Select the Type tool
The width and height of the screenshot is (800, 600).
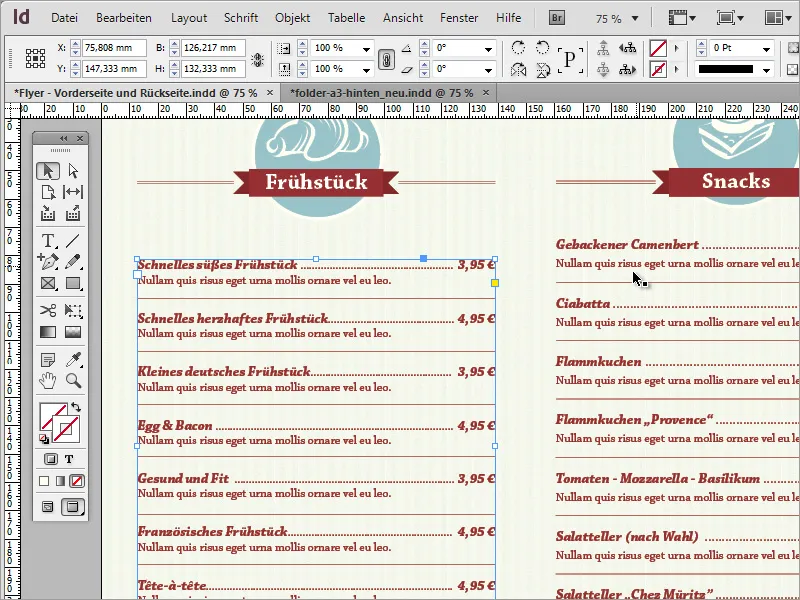(x=48, y=240)
